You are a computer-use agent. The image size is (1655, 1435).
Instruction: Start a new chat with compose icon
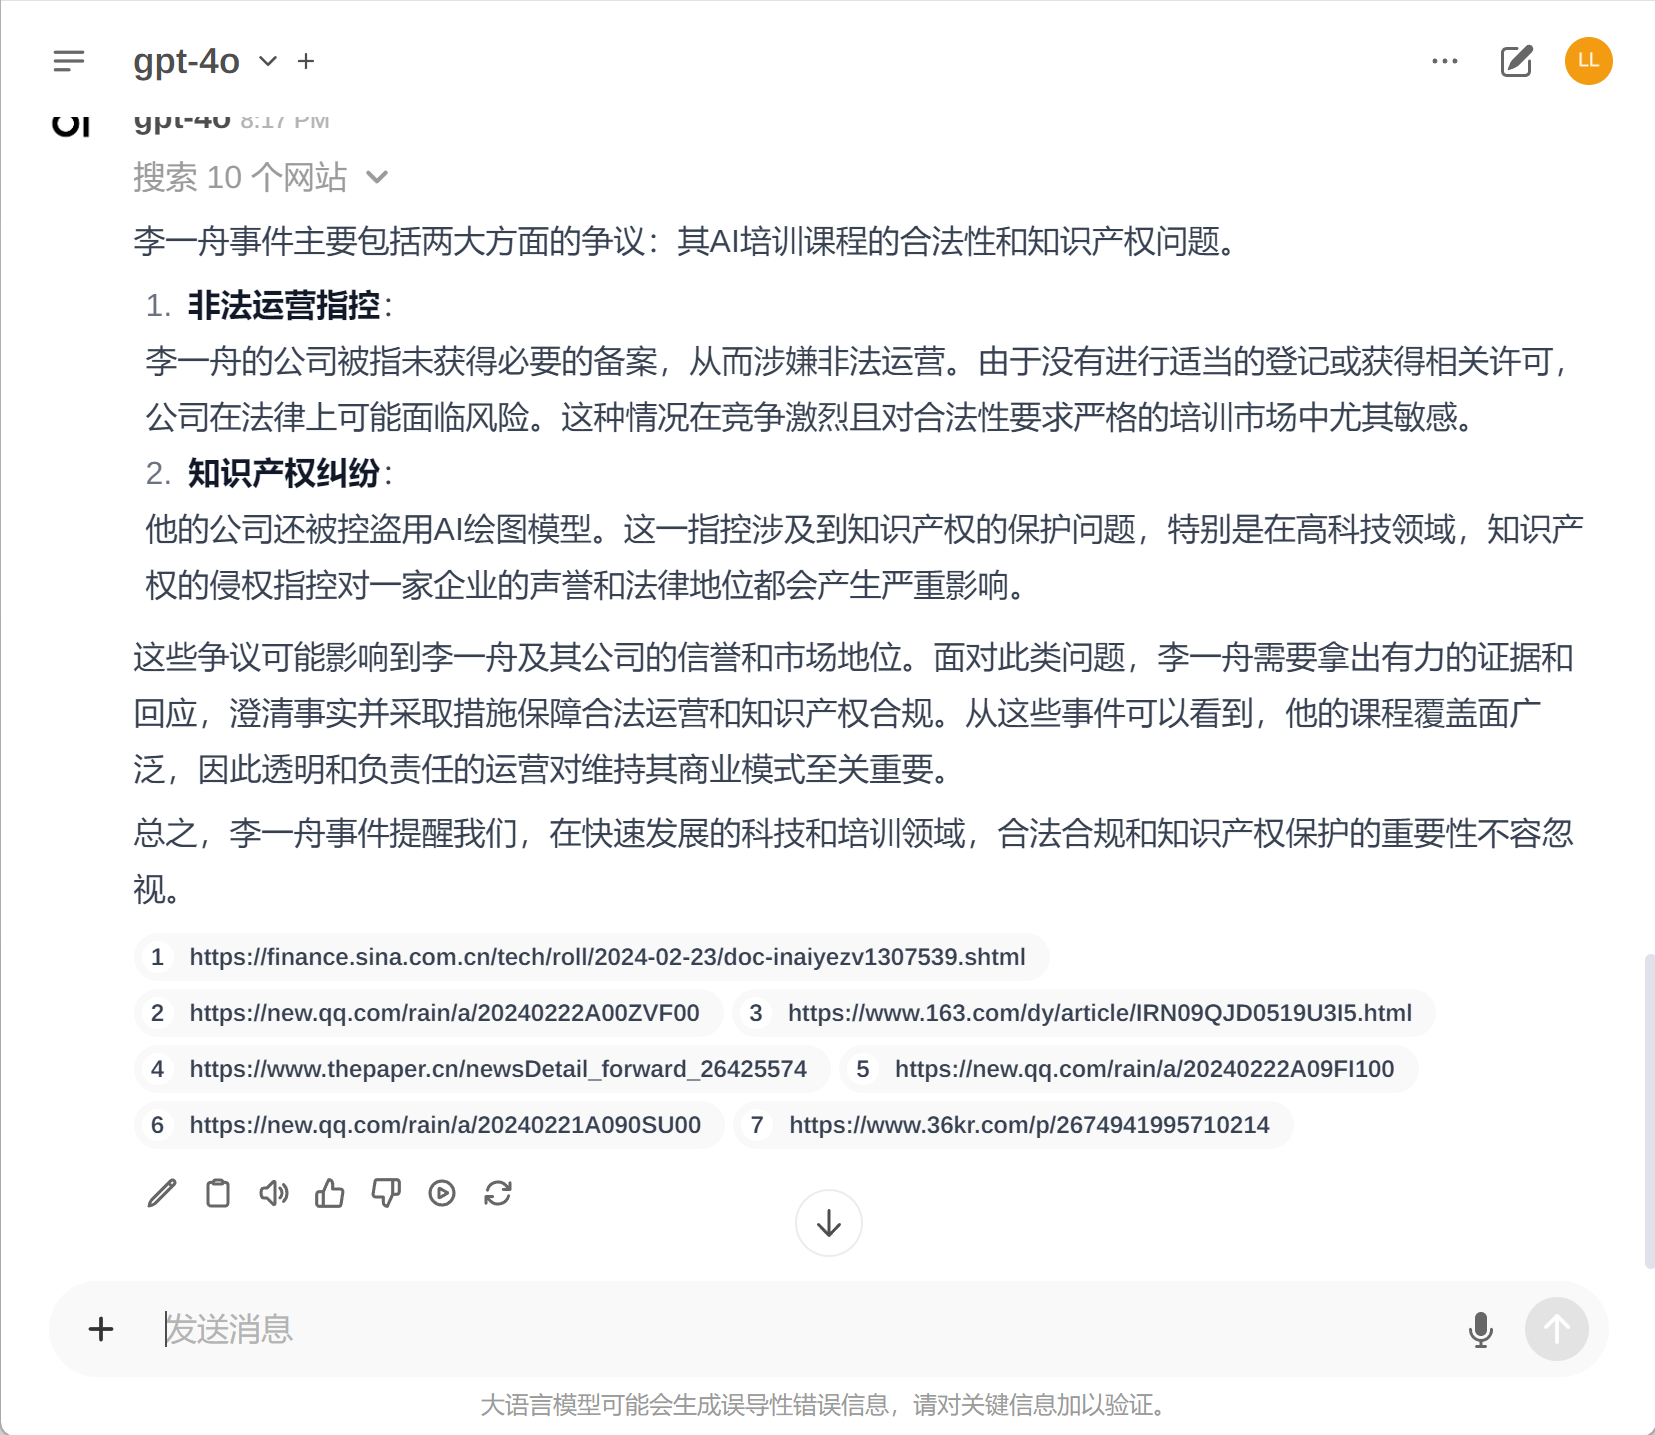point(1516,61)
